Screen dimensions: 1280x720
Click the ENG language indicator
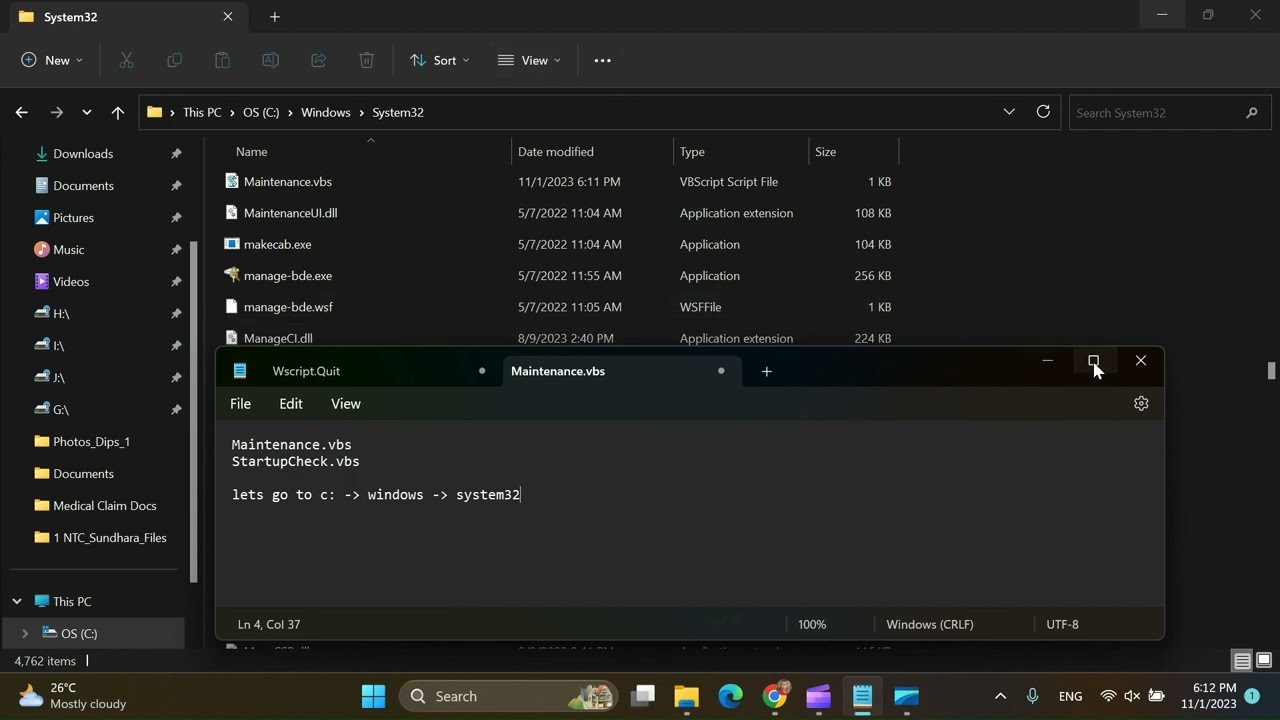coord(1070,696)
